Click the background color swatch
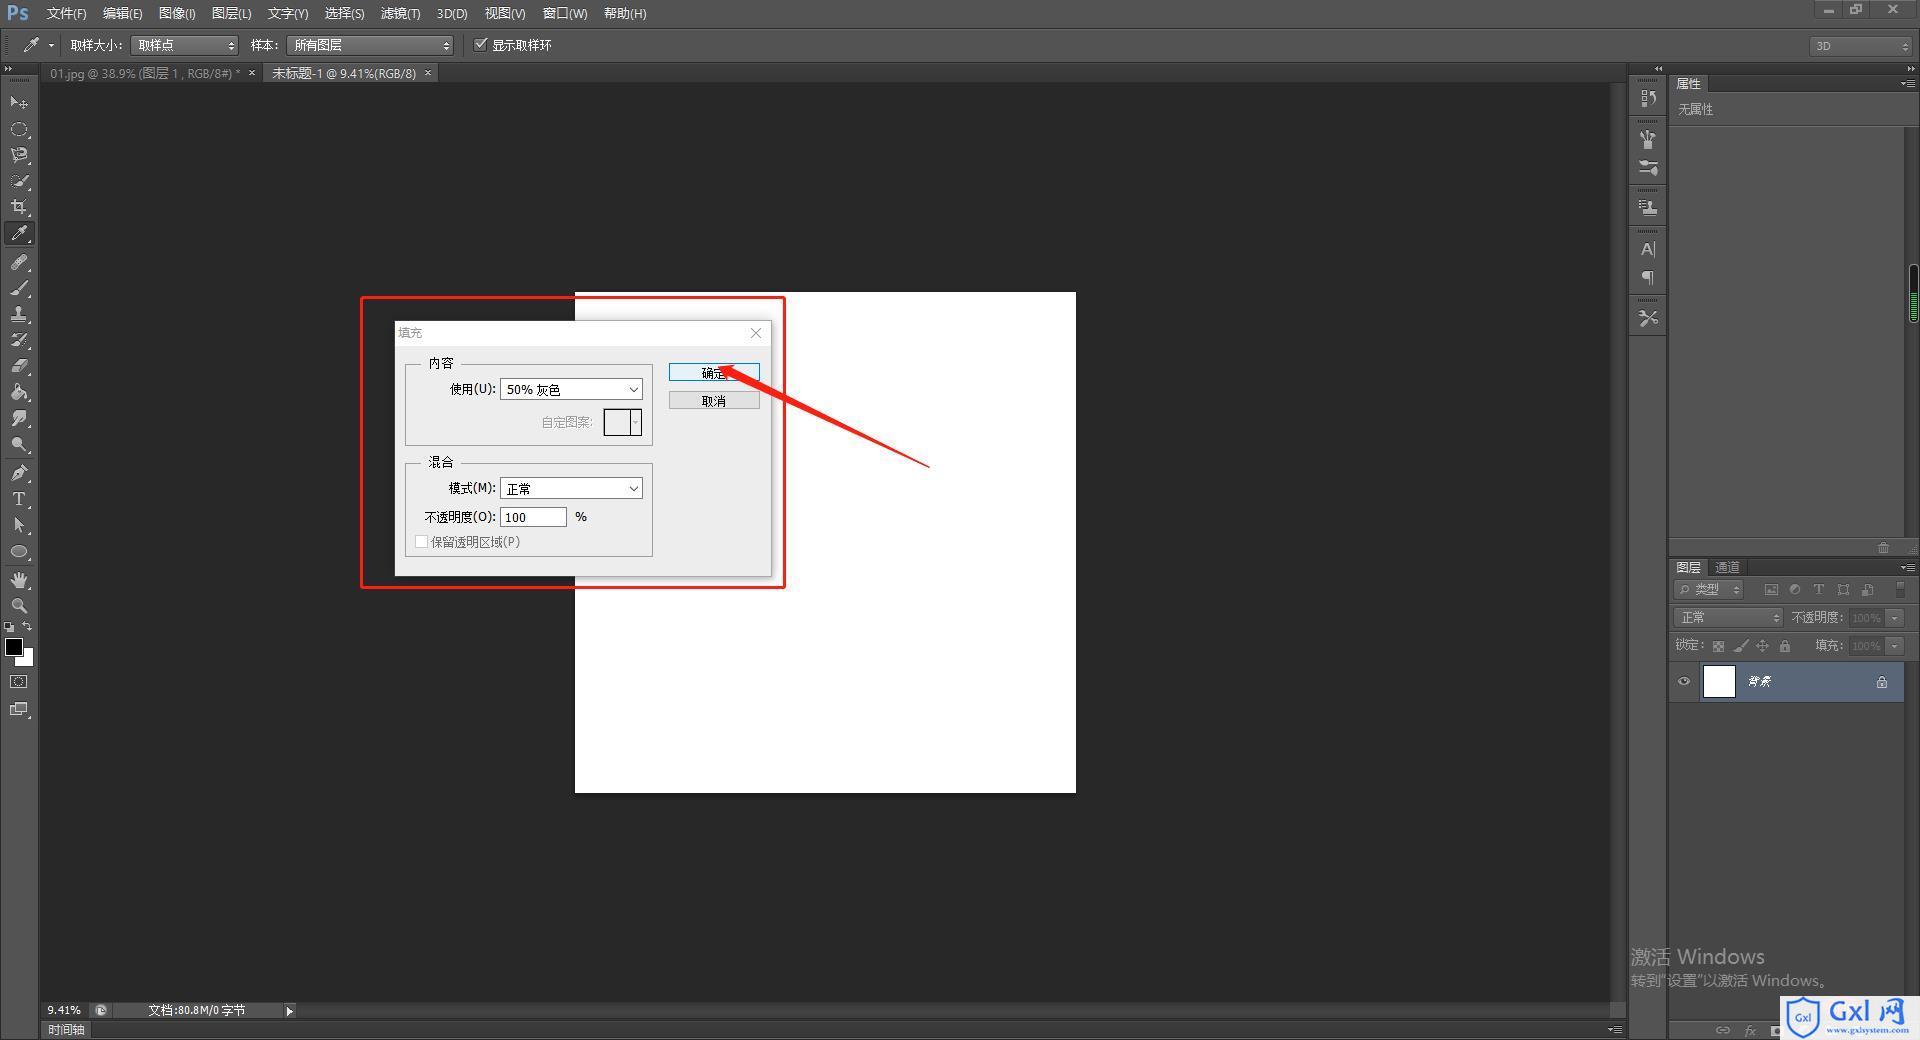Viewport: 1920px width, 1040px height. click(28, 660)
